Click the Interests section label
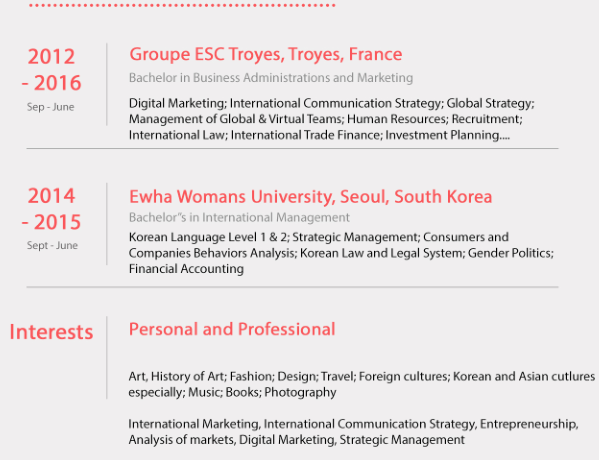This screenshot has height=460, width=599. coord(51,332)
